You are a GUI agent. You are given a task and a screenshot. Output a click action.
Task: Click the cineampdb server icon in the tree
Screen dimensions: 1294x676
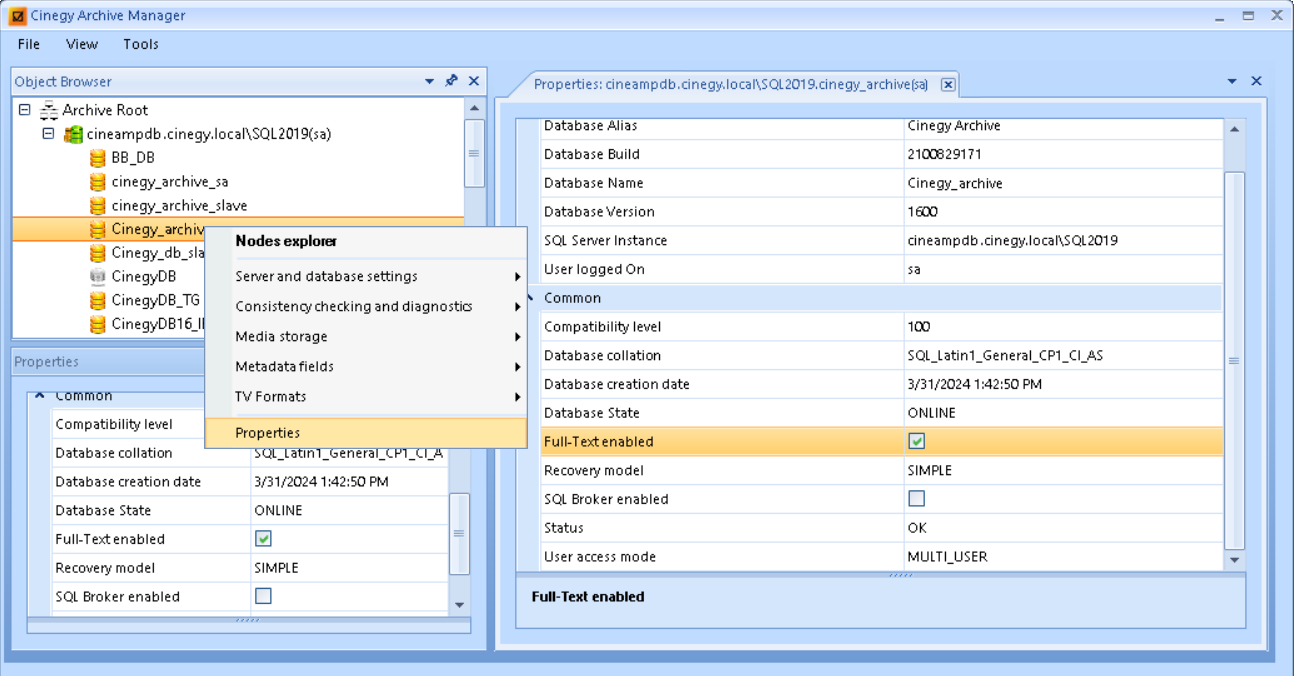(x=73, y=134)
